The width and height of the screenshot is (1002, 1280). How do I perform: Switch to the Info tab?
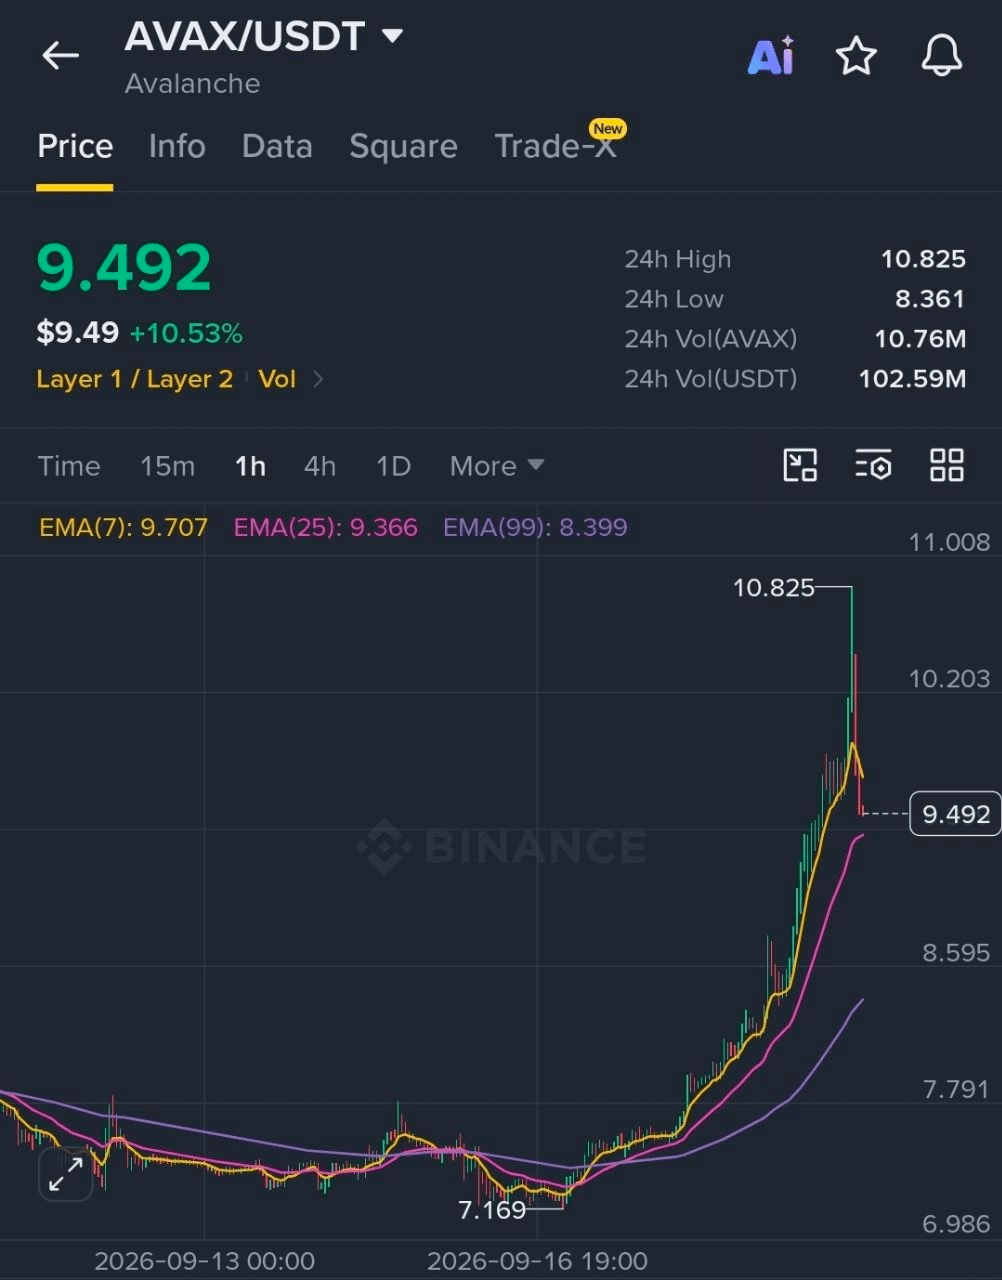pyautogui.click(x=177, y=147)
